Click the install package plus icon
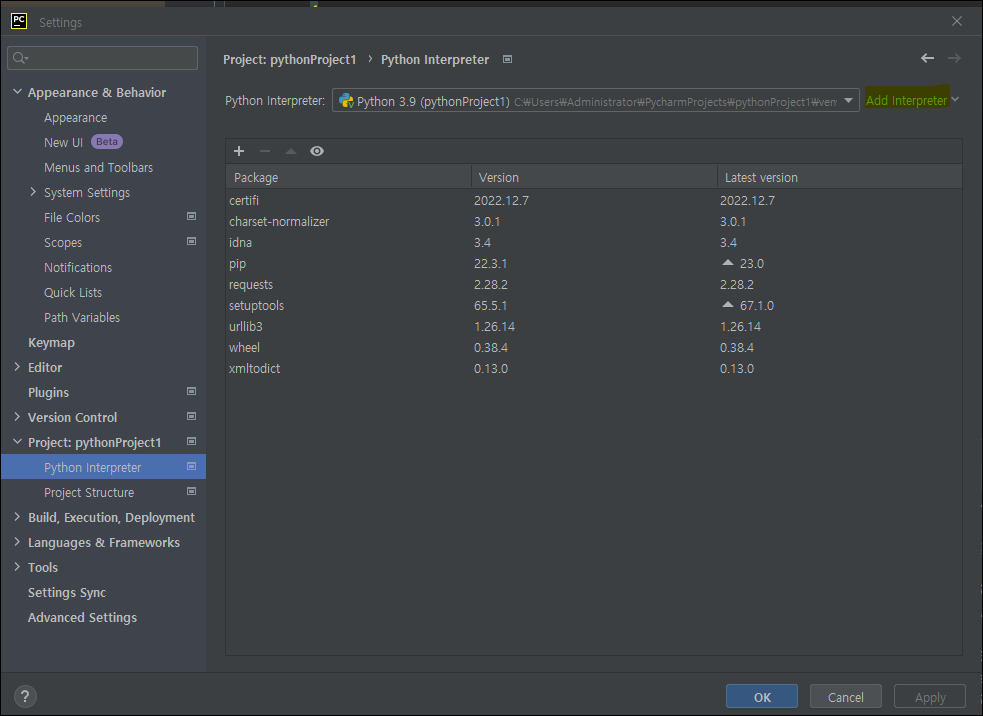The width and height of the screenshot is (983, 716). [239, 151]
